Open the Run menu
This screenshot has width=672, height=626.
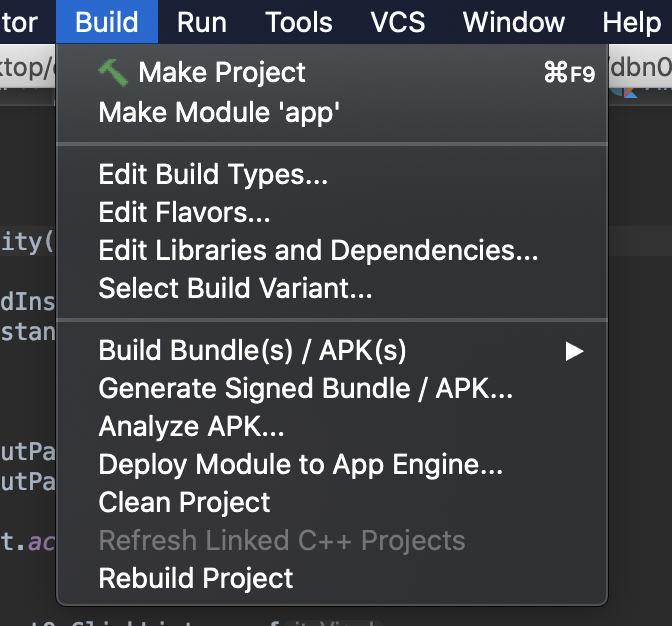(202, 22)
